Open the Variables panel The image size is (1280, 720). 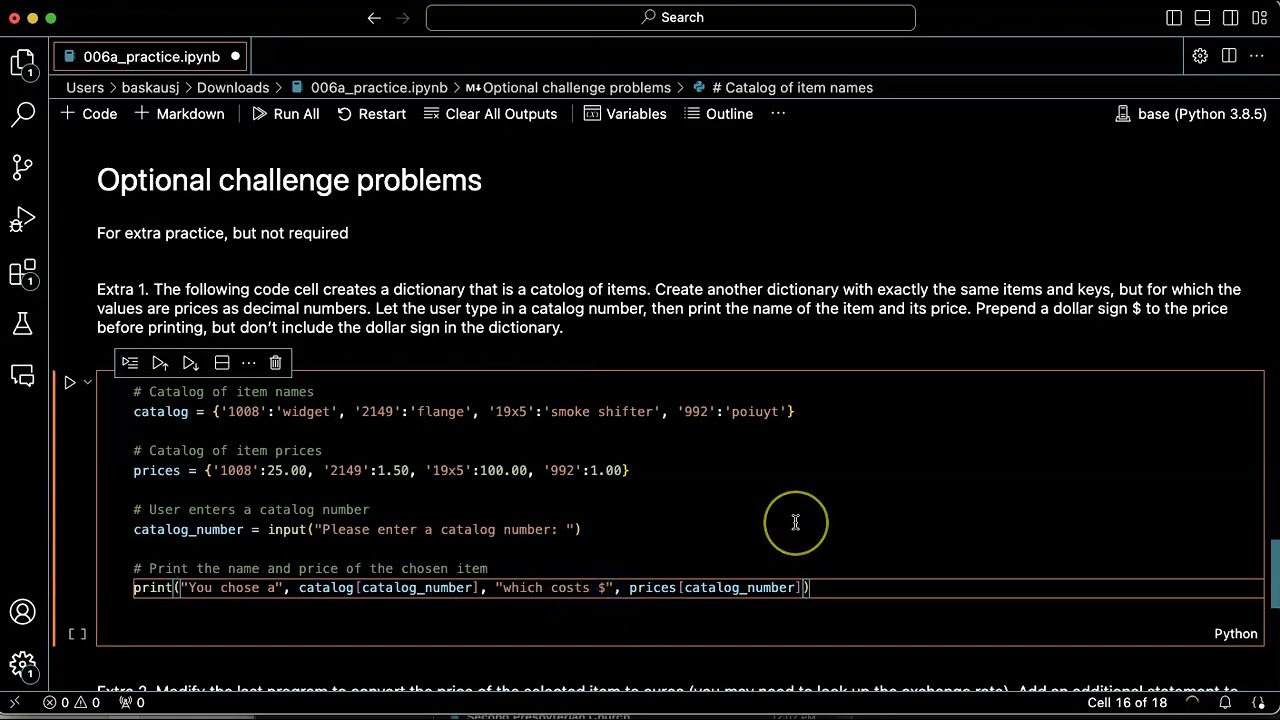point(625,114)
